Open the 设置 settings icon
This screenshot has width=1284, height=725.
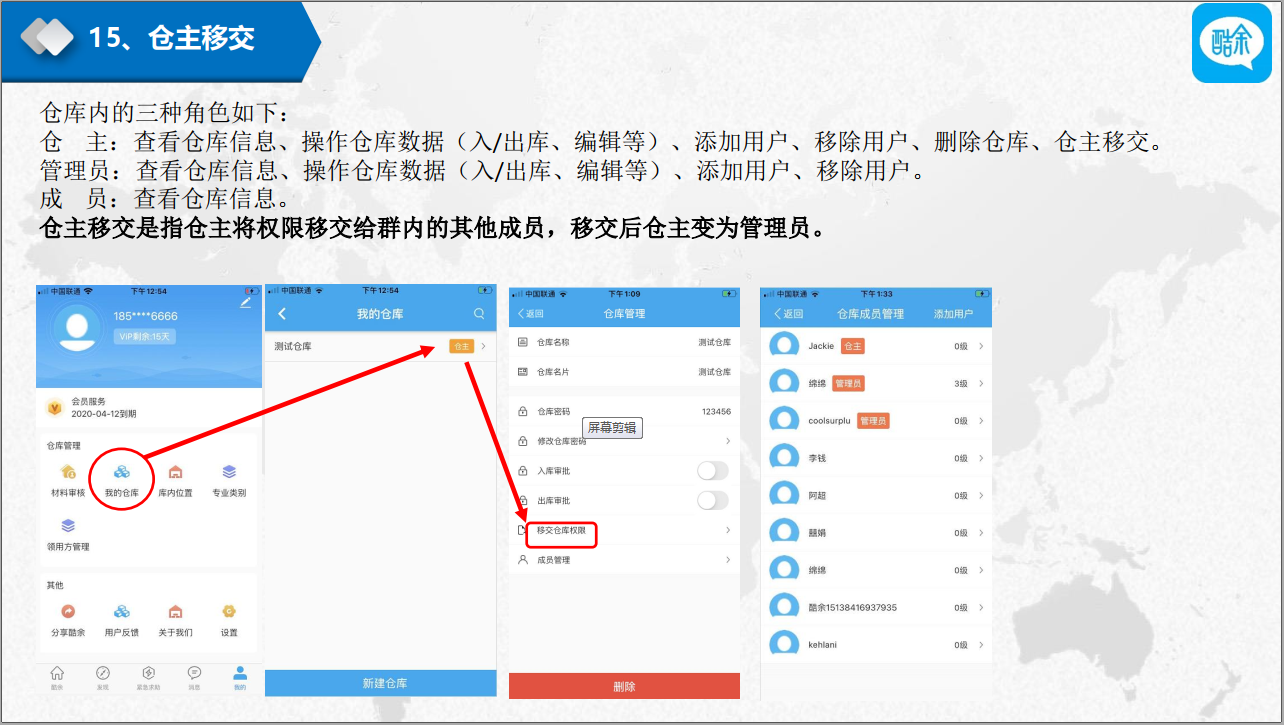click(x=229, y=611)
